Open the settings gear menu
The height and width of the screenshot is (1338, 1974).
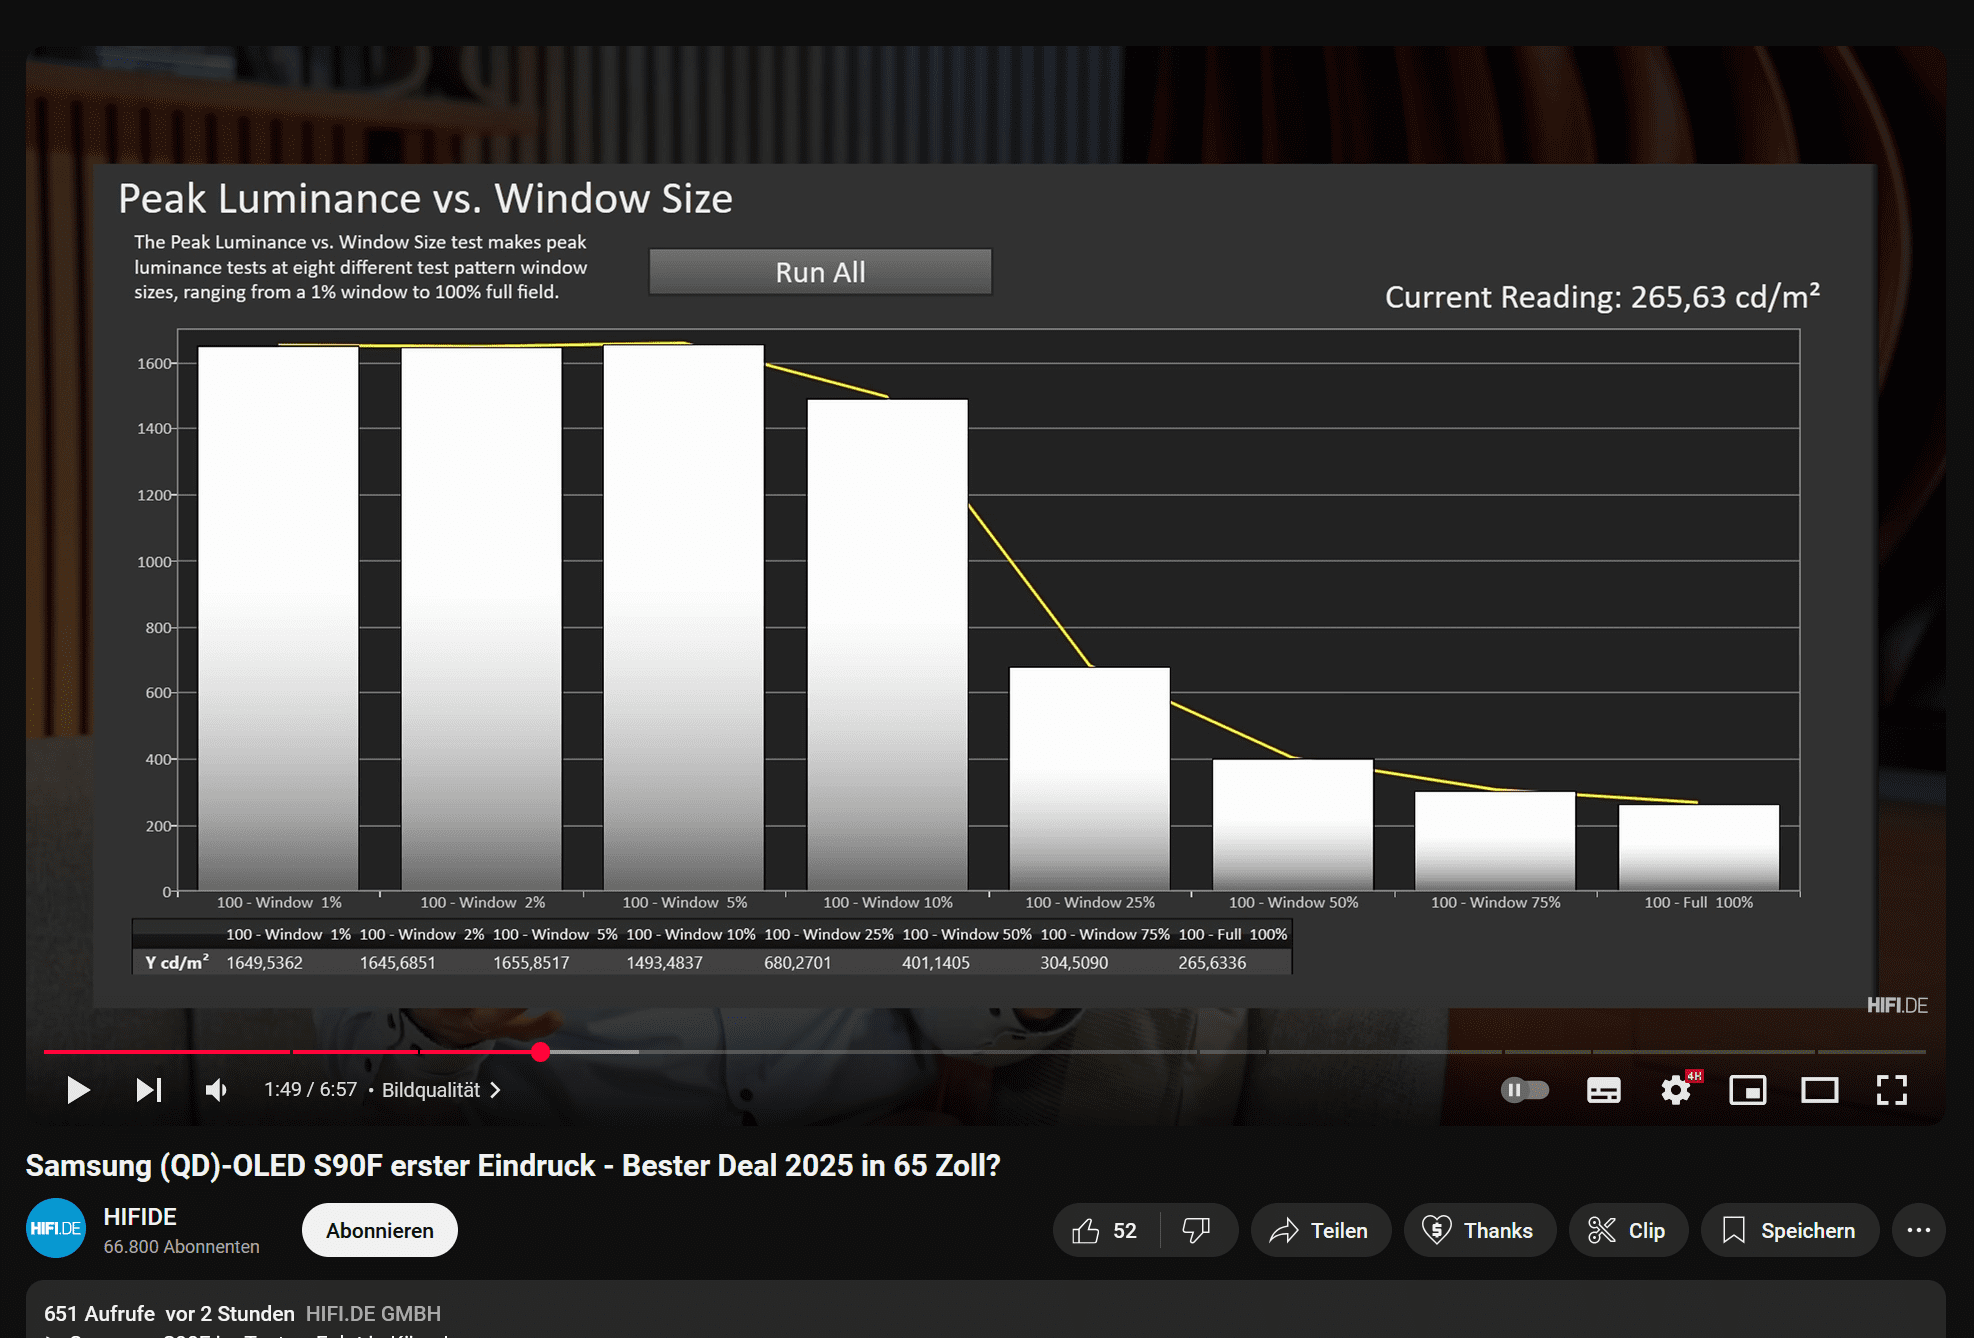coord(1676,1090)
